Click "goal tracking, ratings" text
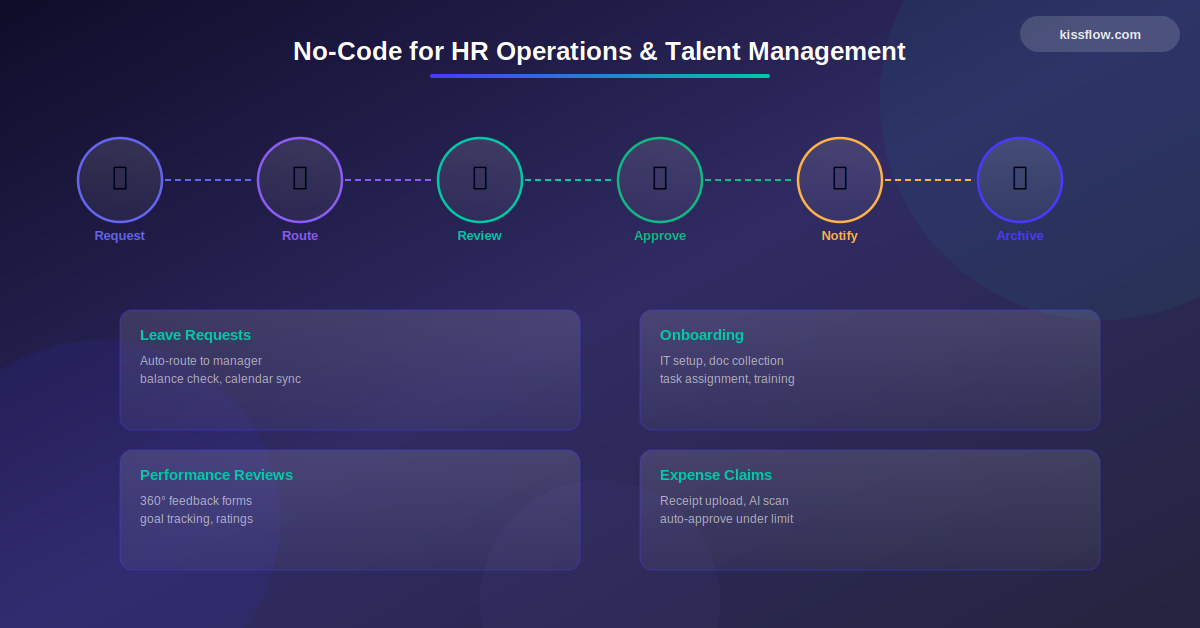1200x628 pixels. coord(196,519)
